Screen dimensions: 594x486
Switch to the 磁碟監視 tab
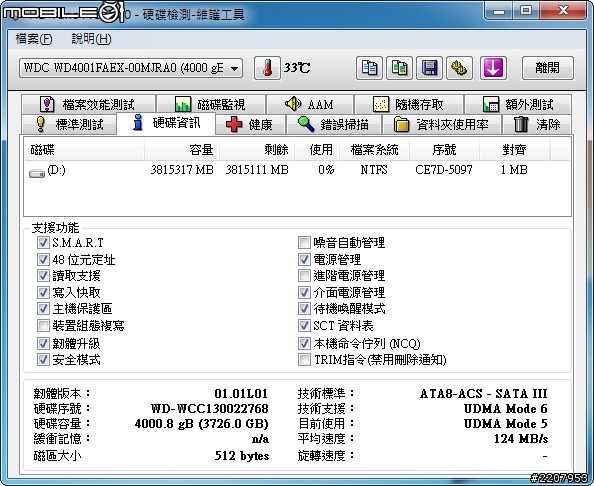[211, 104]
